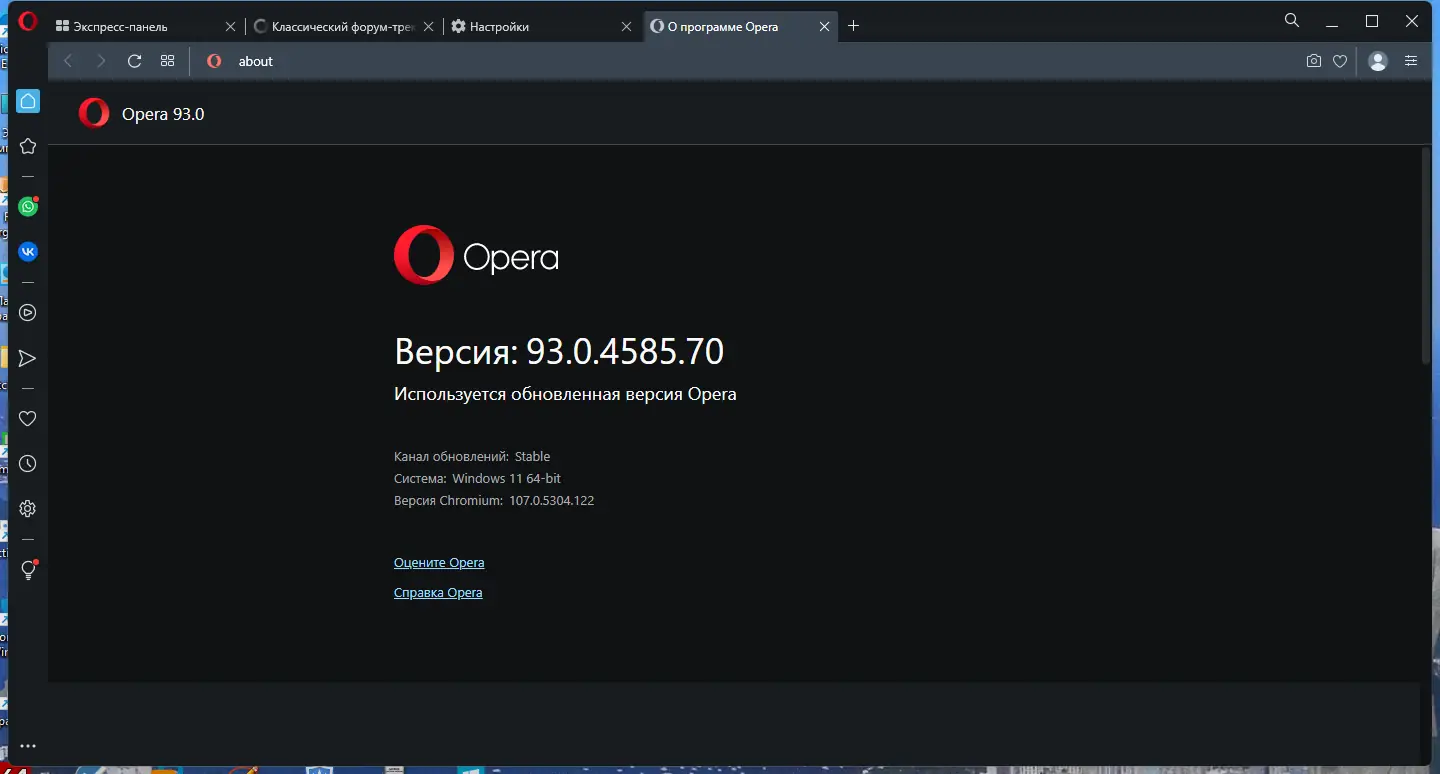
Task: Open search in tabs magnifier
Action: pyautogui.click(x=1292, y=20)
